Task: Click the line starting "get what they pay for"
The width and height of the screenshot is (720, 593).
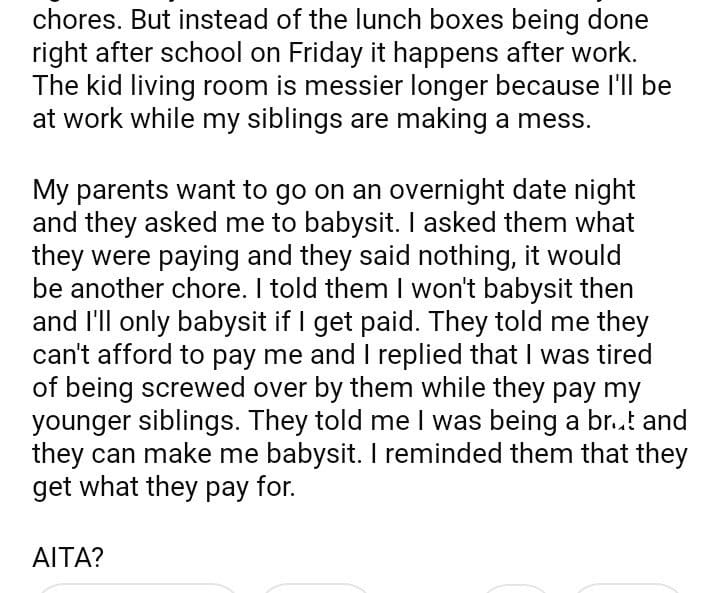Action: pyautogui.click(x=164, y=487)
